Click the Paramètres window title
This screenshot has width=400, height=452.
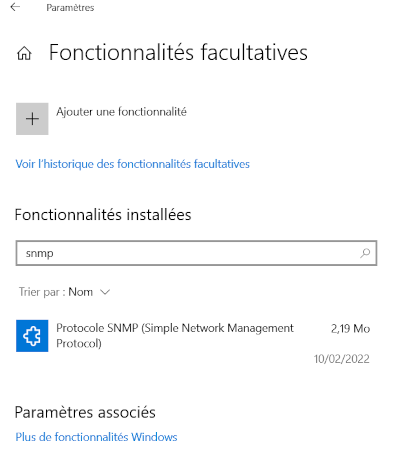[x=70, y=8]
